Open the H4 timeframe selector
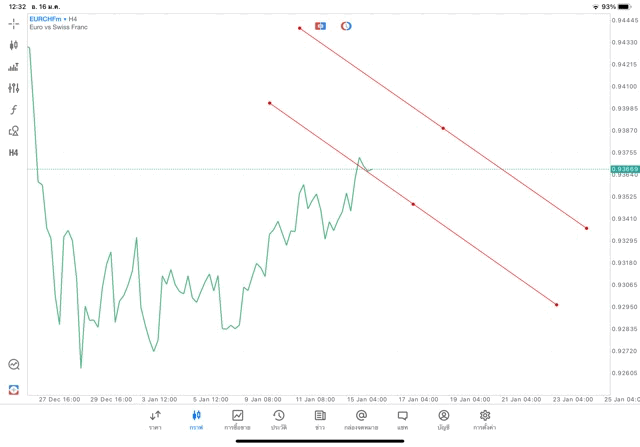 point(14,152)
